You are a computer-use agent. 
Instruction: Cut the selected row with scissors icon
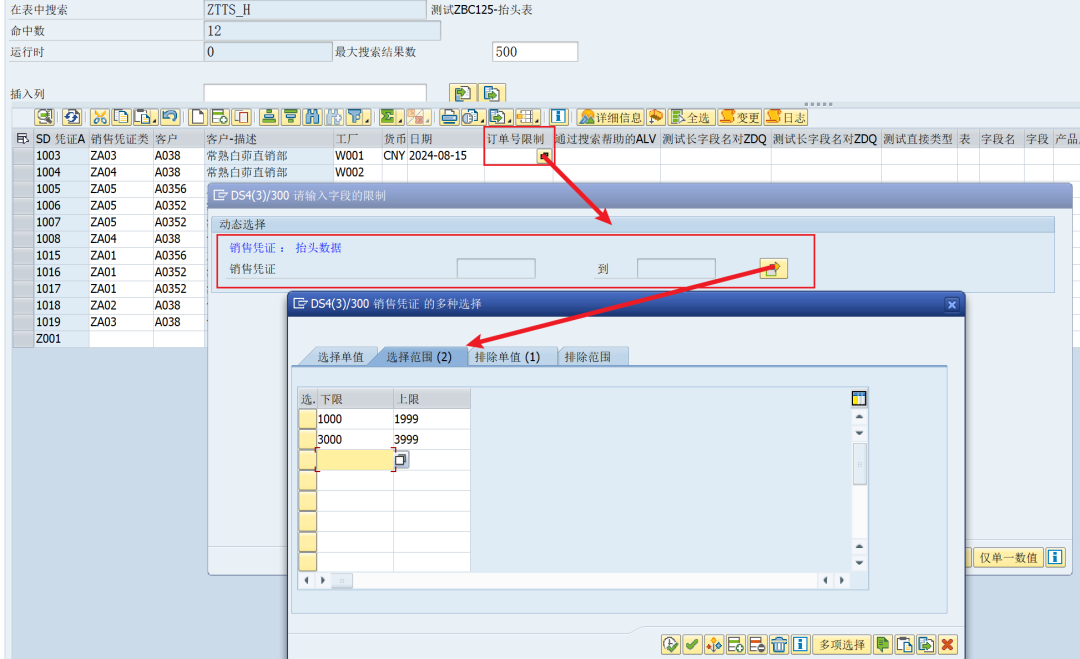coord(100,117)
